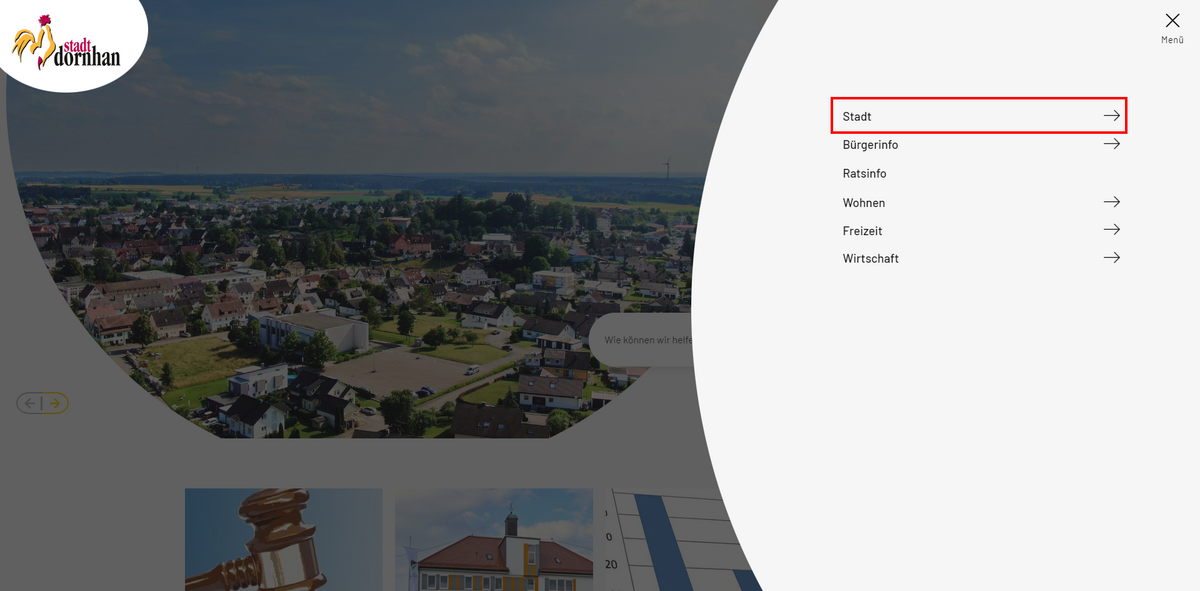This screenshot has height=591, width=1200.
Task: Open the Ratsinfo menu item
Action: tap(864, 174)
